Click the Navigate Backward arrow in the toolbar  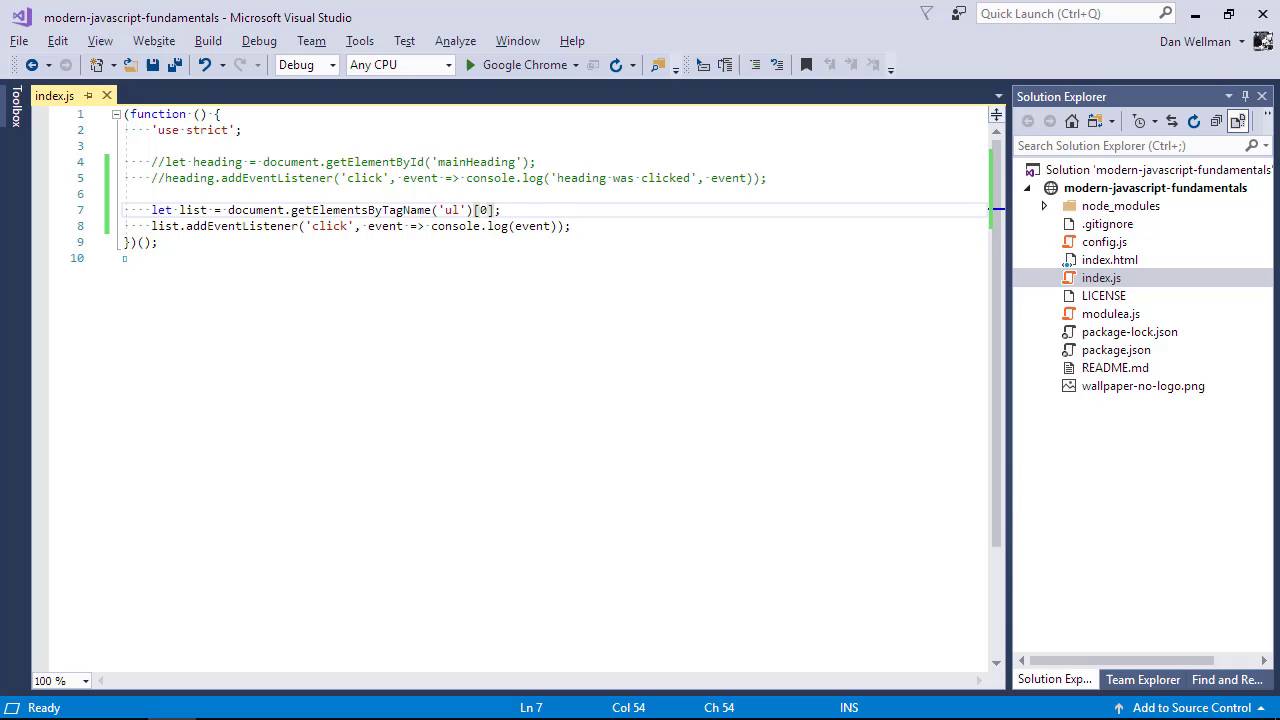tap(32, 65)
